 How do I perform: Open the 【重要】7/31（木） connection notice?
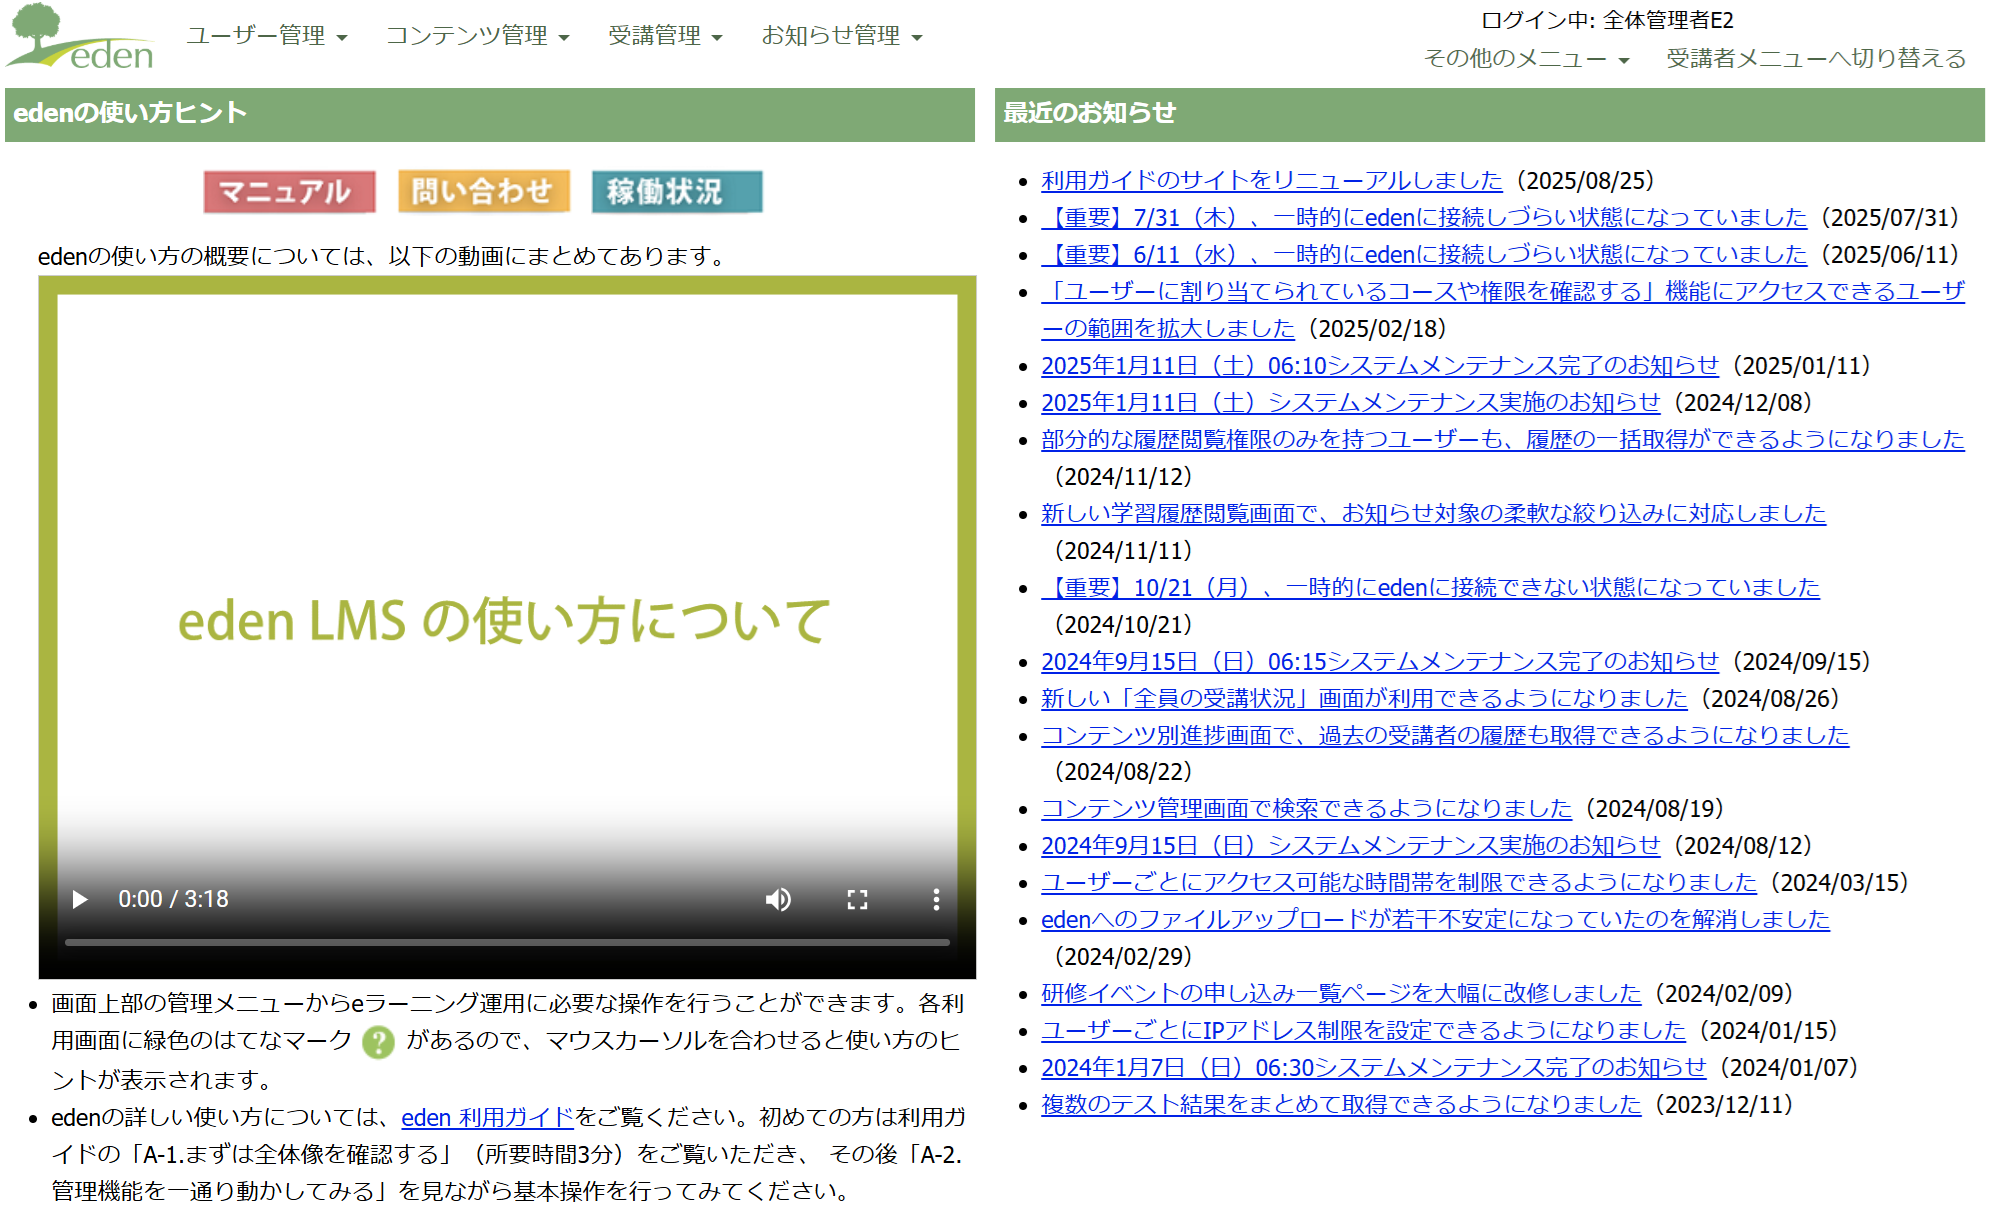(1424, 218)
